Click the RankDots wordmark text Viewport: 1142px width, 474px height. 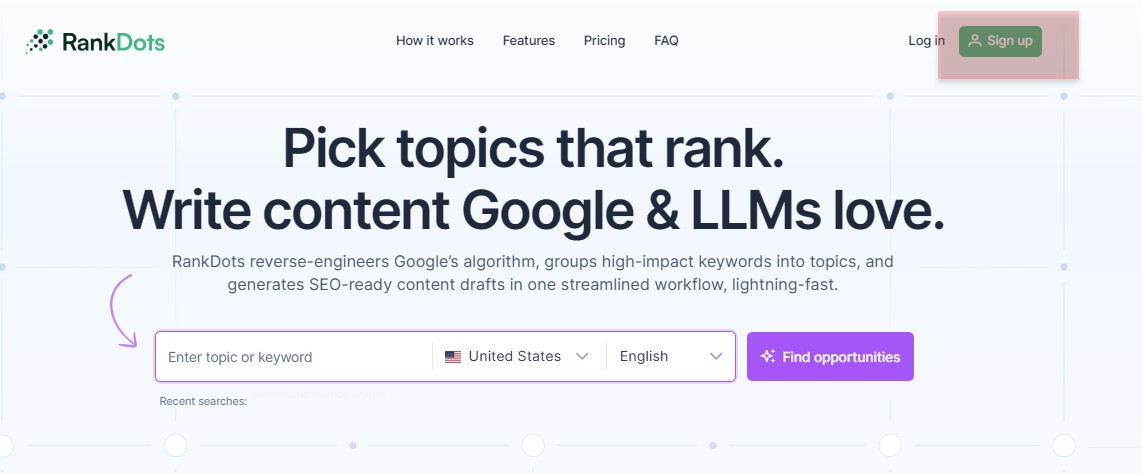113,42
